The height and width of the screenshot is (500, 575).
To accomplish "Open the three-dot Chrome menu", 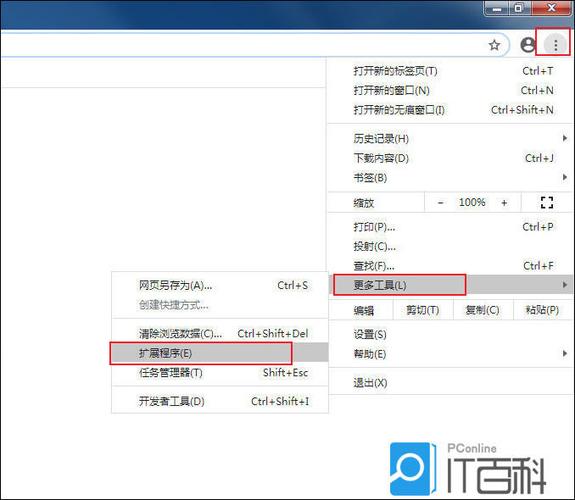I will tap(556, 45).
